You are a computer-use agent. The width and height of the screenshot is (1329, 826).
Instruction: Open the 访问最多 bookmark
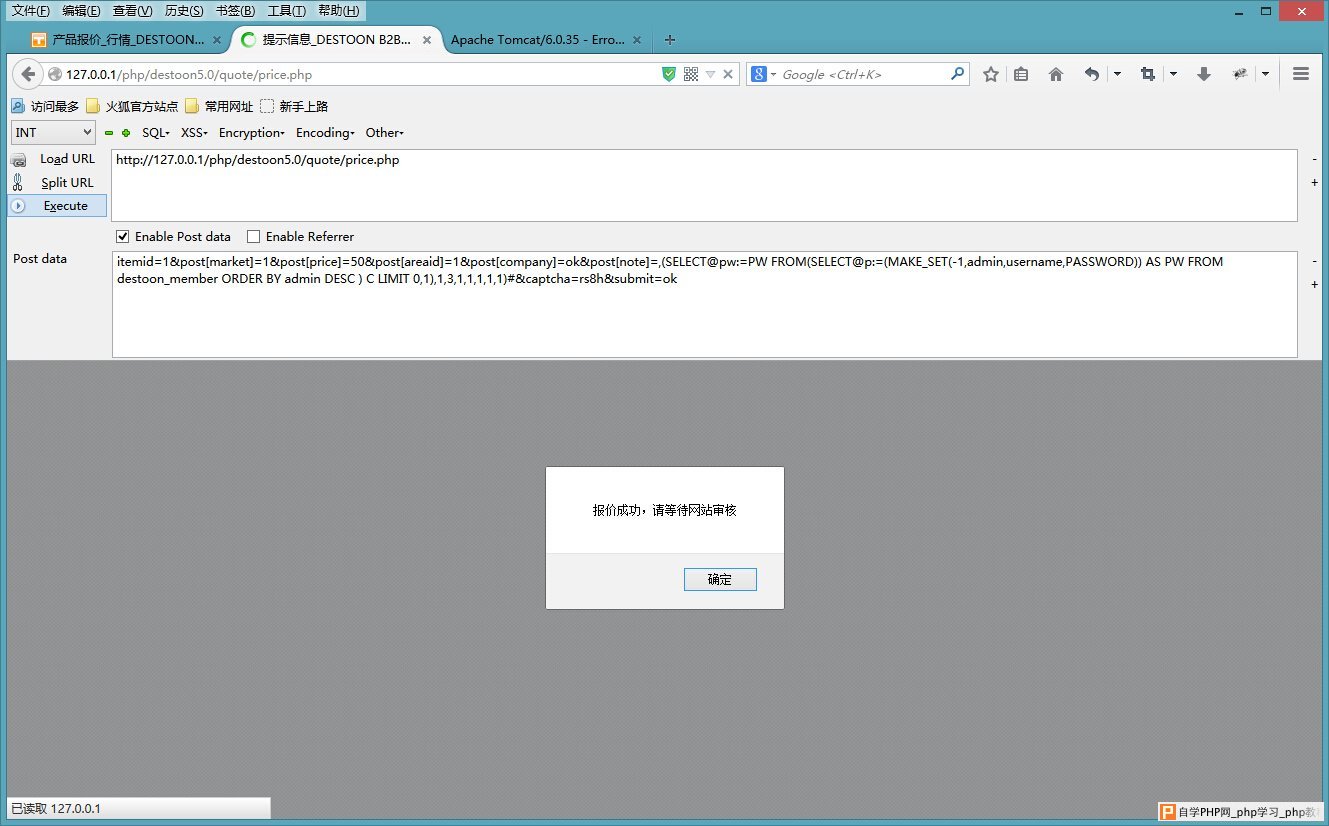(45, 106)
